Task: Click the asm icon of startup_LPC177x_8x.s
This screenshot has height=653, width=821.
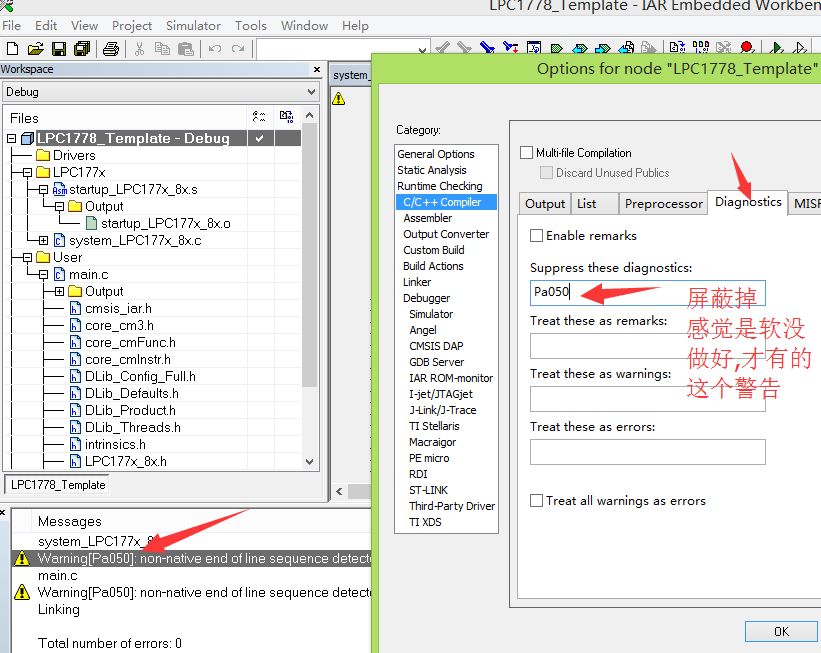Action: pos(60,190)
